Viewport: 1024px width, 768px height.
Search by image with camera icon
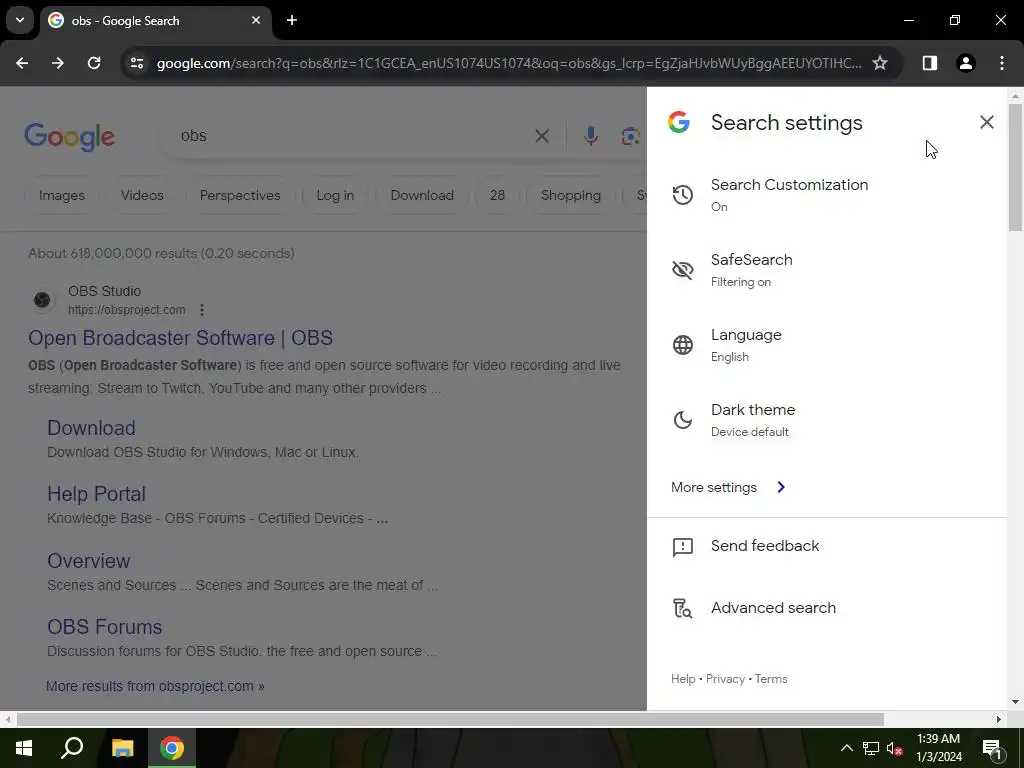click(x=630, y=136)
